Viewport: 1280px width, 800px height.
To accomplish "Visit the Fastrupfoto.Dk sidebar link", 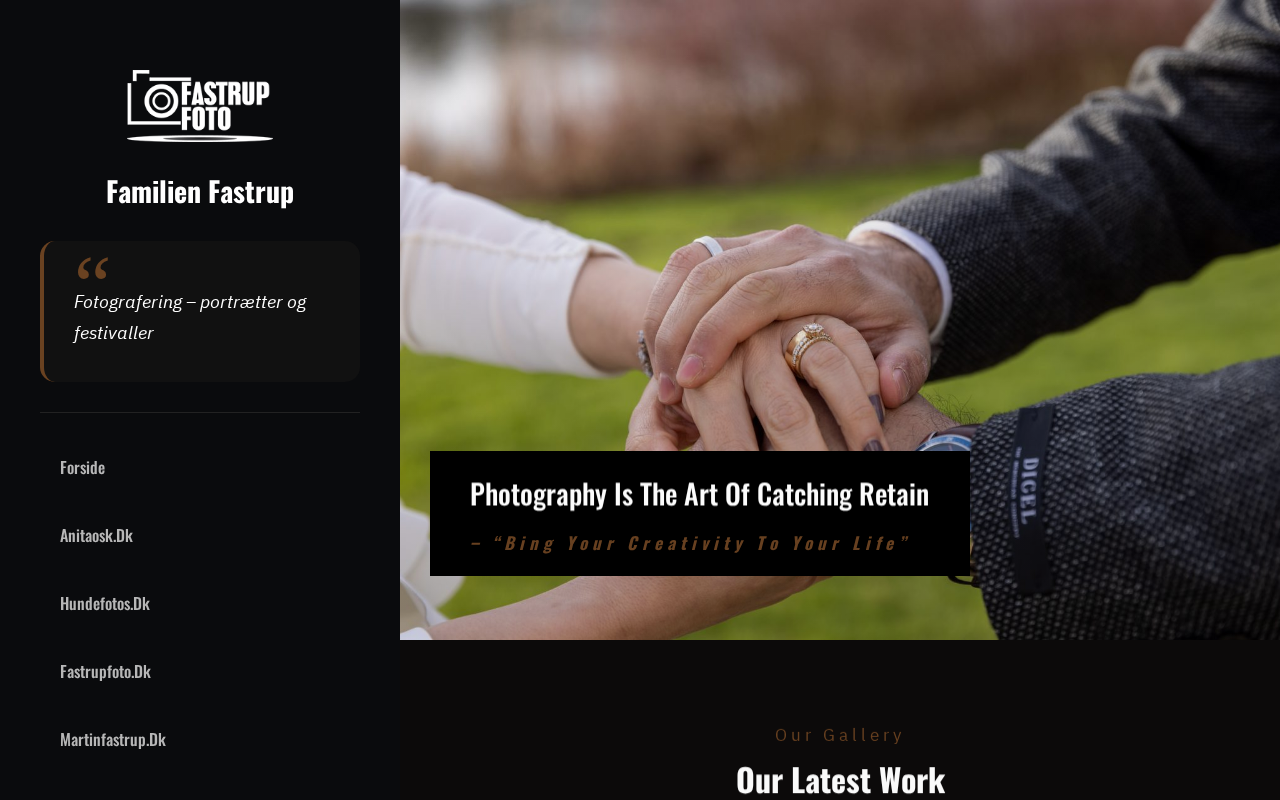I will pyautogui.click(x=105, y=671).
